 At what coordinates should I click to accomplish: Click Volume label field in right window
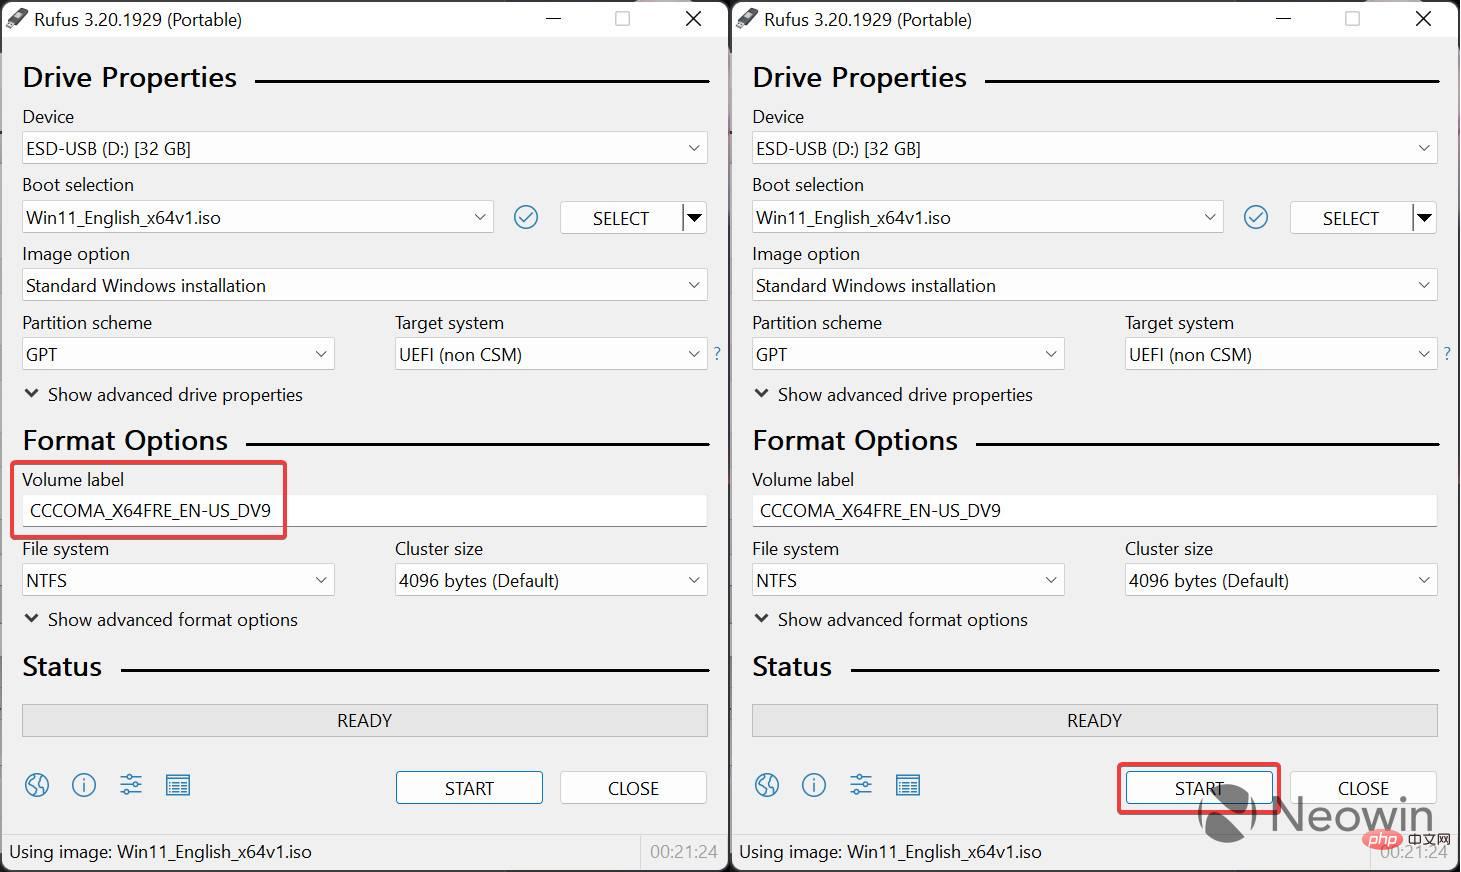point(1095,510)
